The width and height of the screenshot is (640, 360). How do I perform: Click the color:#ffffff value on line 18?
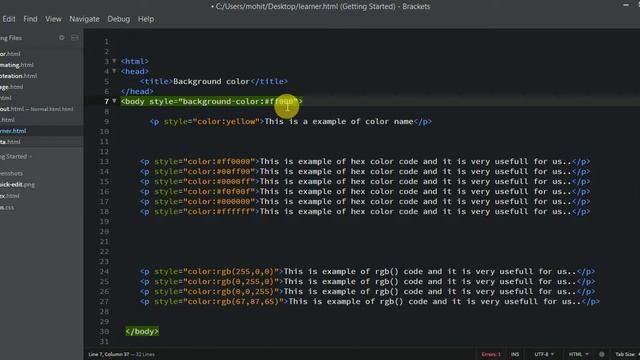pos(219,211)
